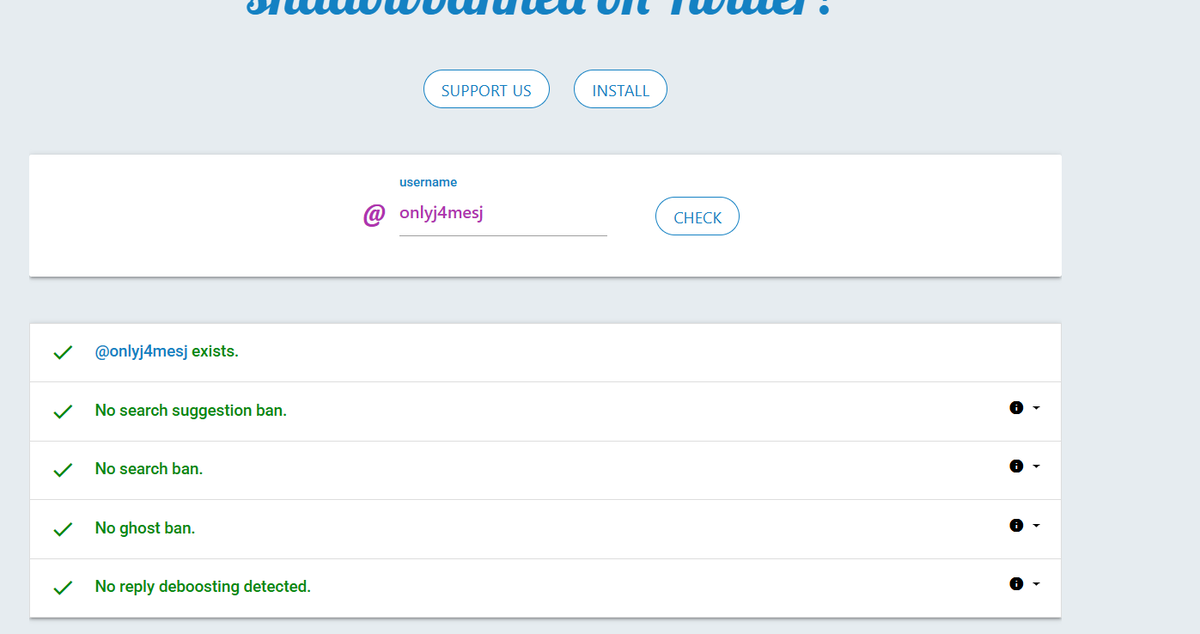This screenshot has height=634, width=1200.
Task: Click the INSTALL button
Action: coord(620,90)
